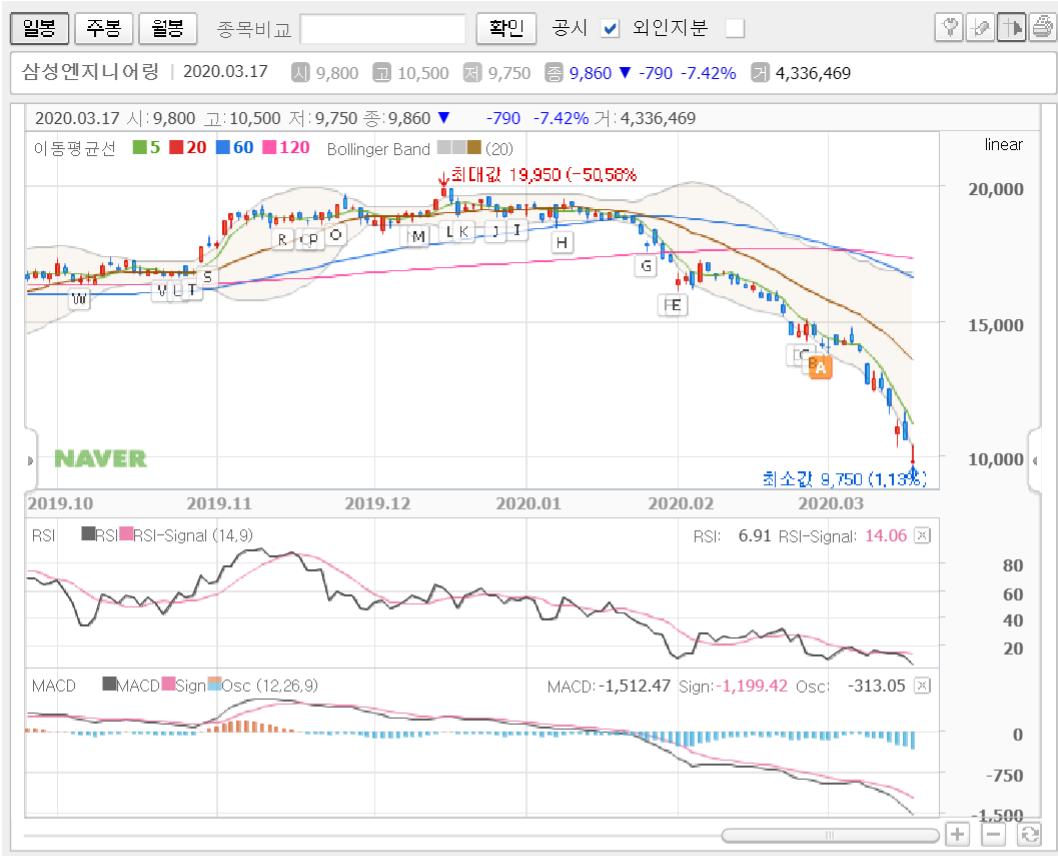
Task: Switch to 월봉 monthly candles
Action: point(167,28)
